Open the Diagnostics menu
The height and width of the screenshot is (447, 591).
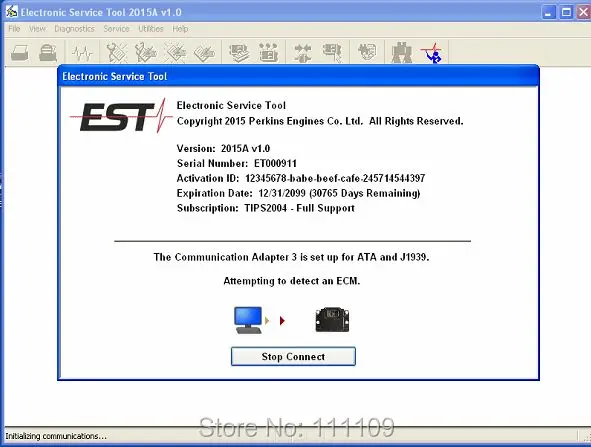tap(75, 29)
